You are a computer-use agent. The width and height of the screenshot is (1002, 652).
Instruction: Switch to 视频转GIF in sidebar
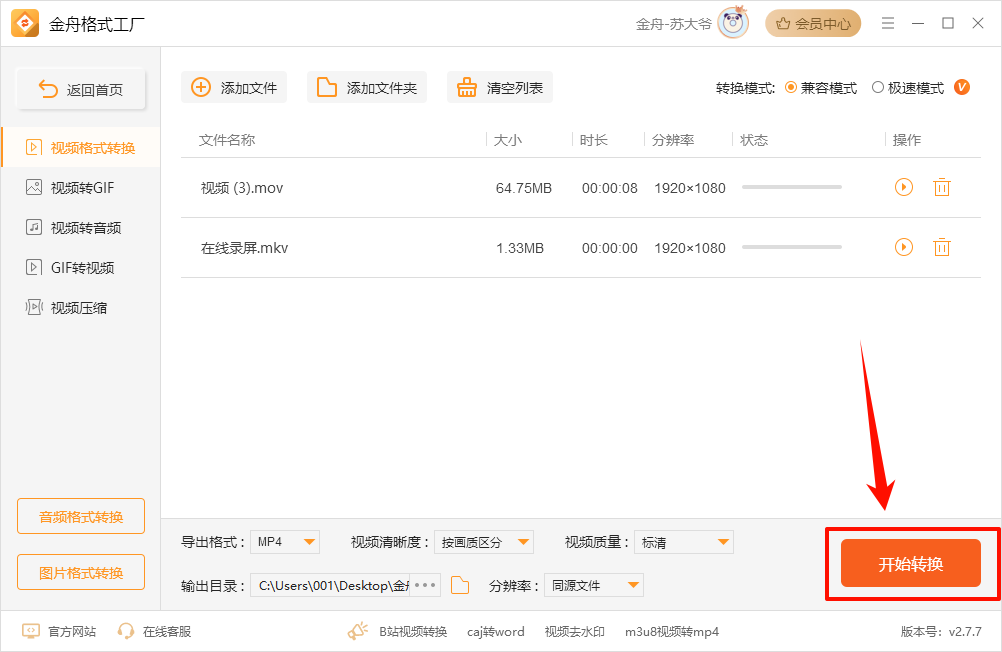(x=81, y=187)
